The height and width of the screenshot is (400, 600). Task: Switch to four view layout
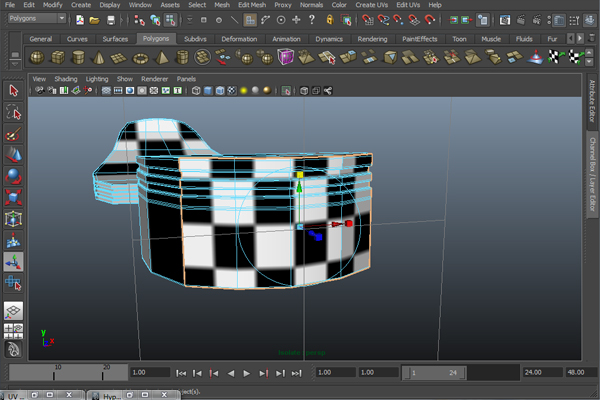tap(13, 331)
